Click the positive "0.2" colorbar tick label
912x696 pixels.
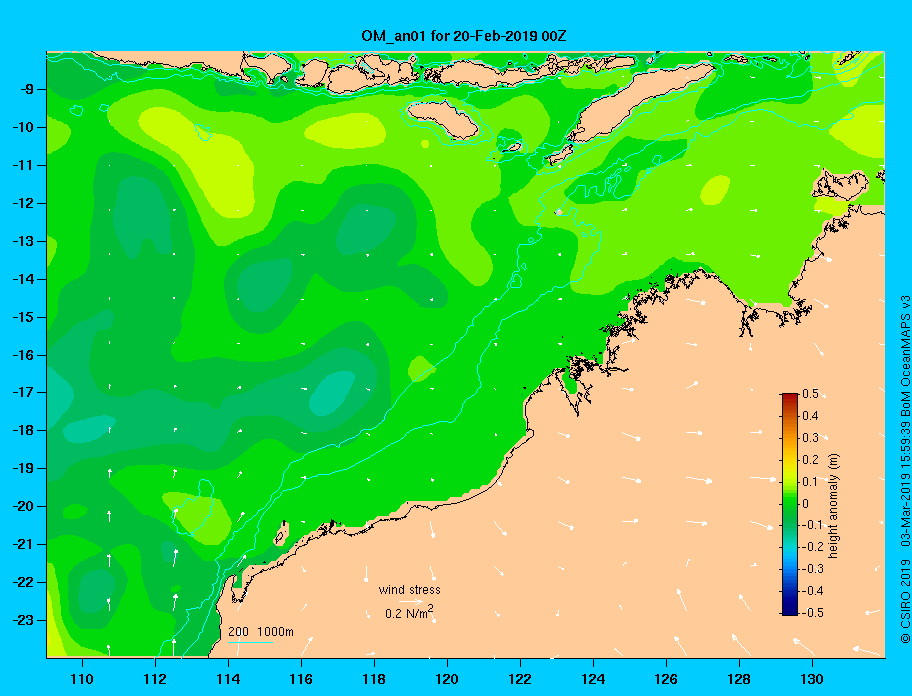pos(810,460)
